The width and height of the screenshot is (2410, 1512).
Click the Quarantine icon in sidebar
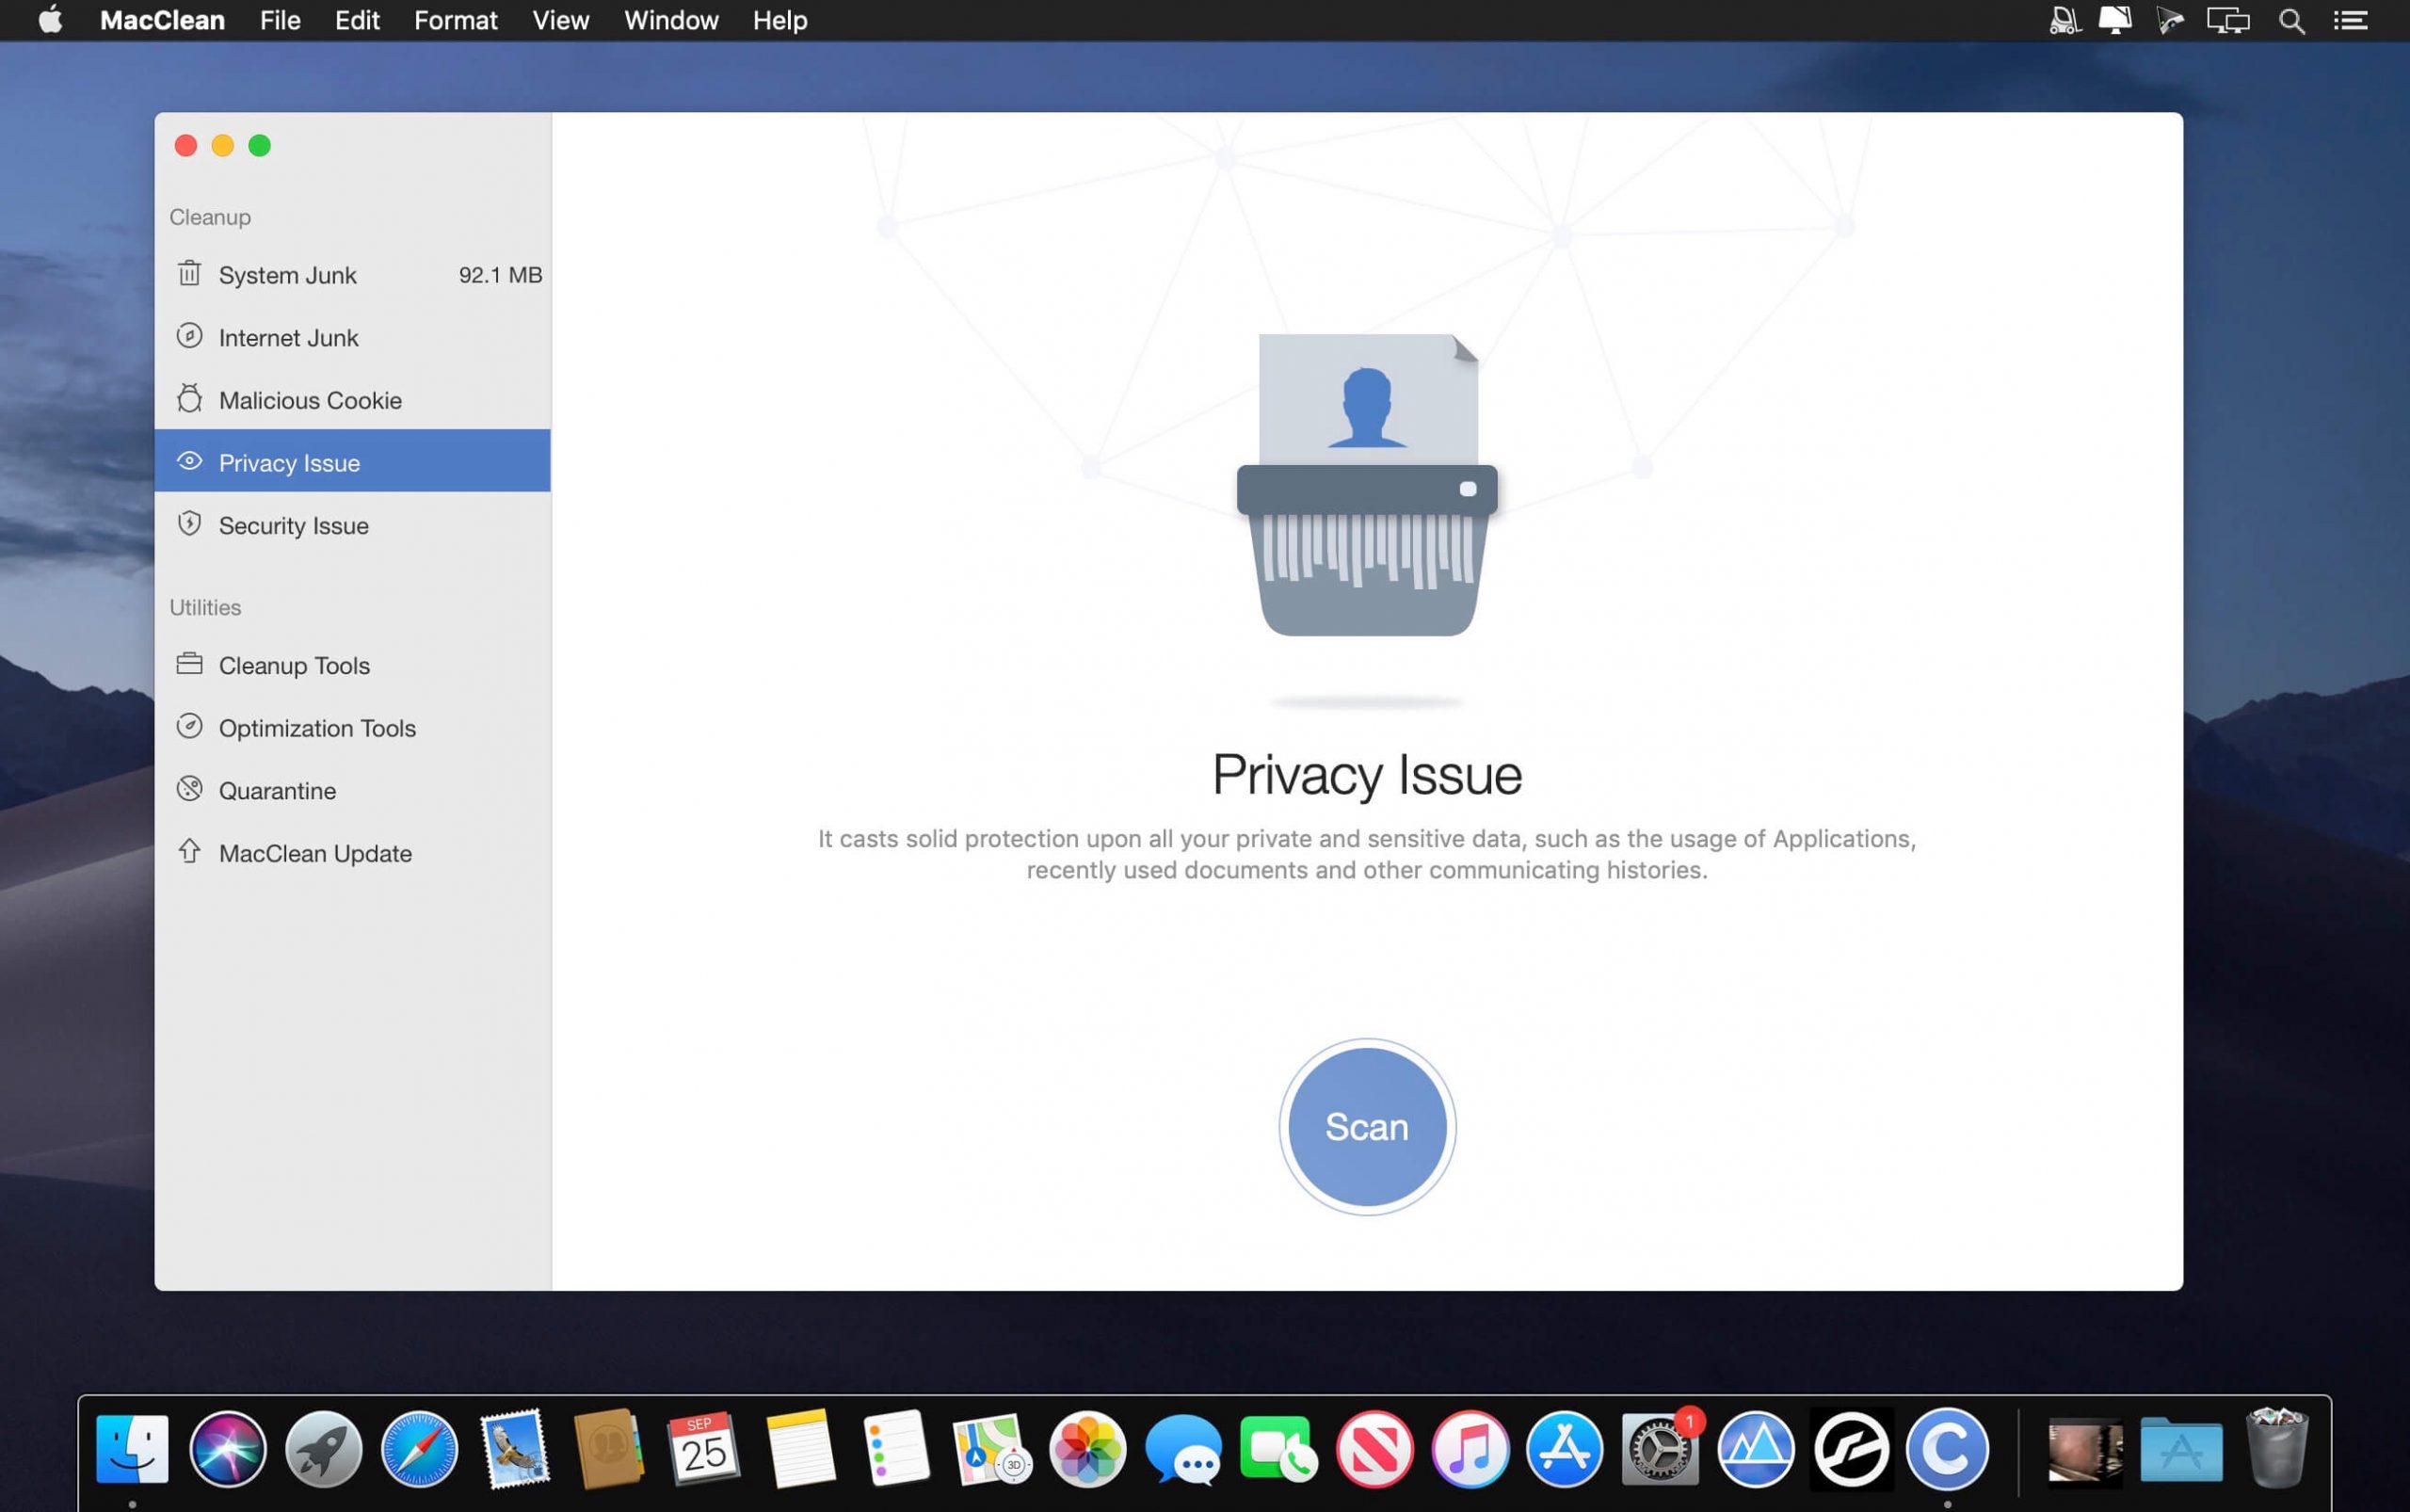(189, 789)
